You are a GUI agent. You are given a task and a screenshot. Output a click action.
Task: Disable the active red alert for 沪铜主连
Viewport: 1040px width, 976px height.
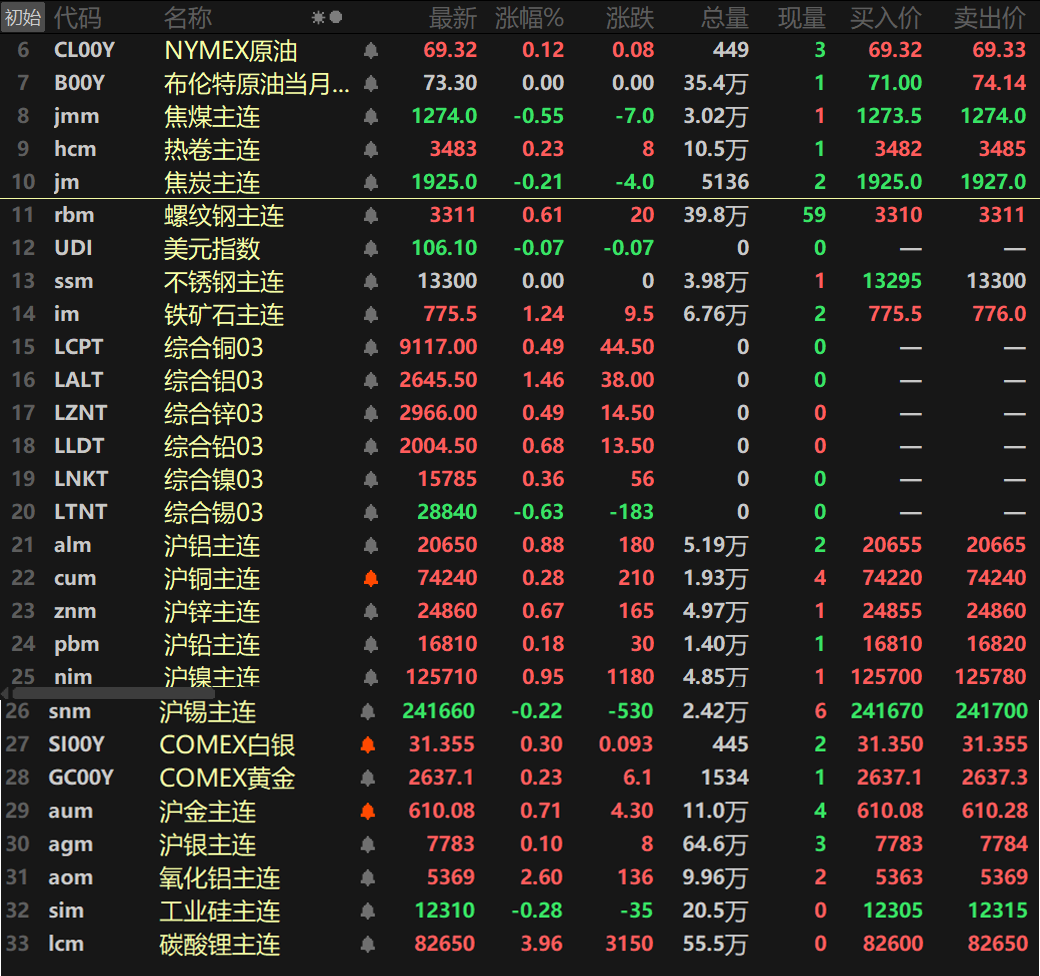[x=370, y=578]
